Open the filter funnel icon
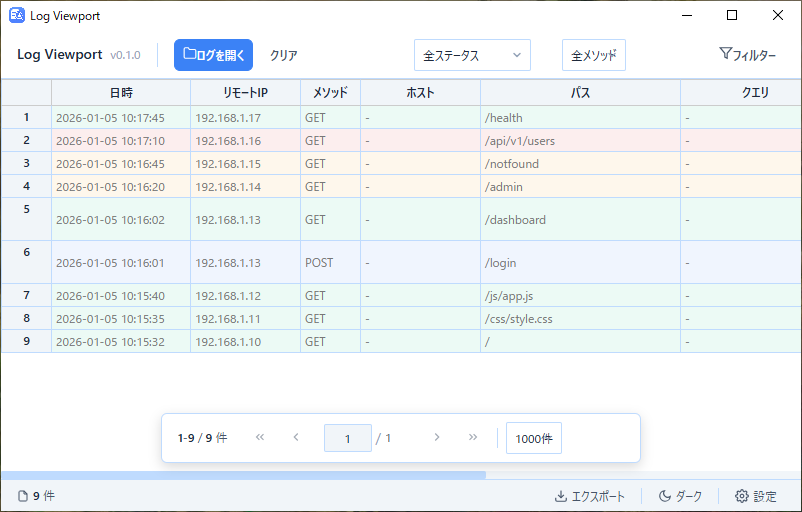The width and height of the screenshot is (802, 512). tap(747, 55)
